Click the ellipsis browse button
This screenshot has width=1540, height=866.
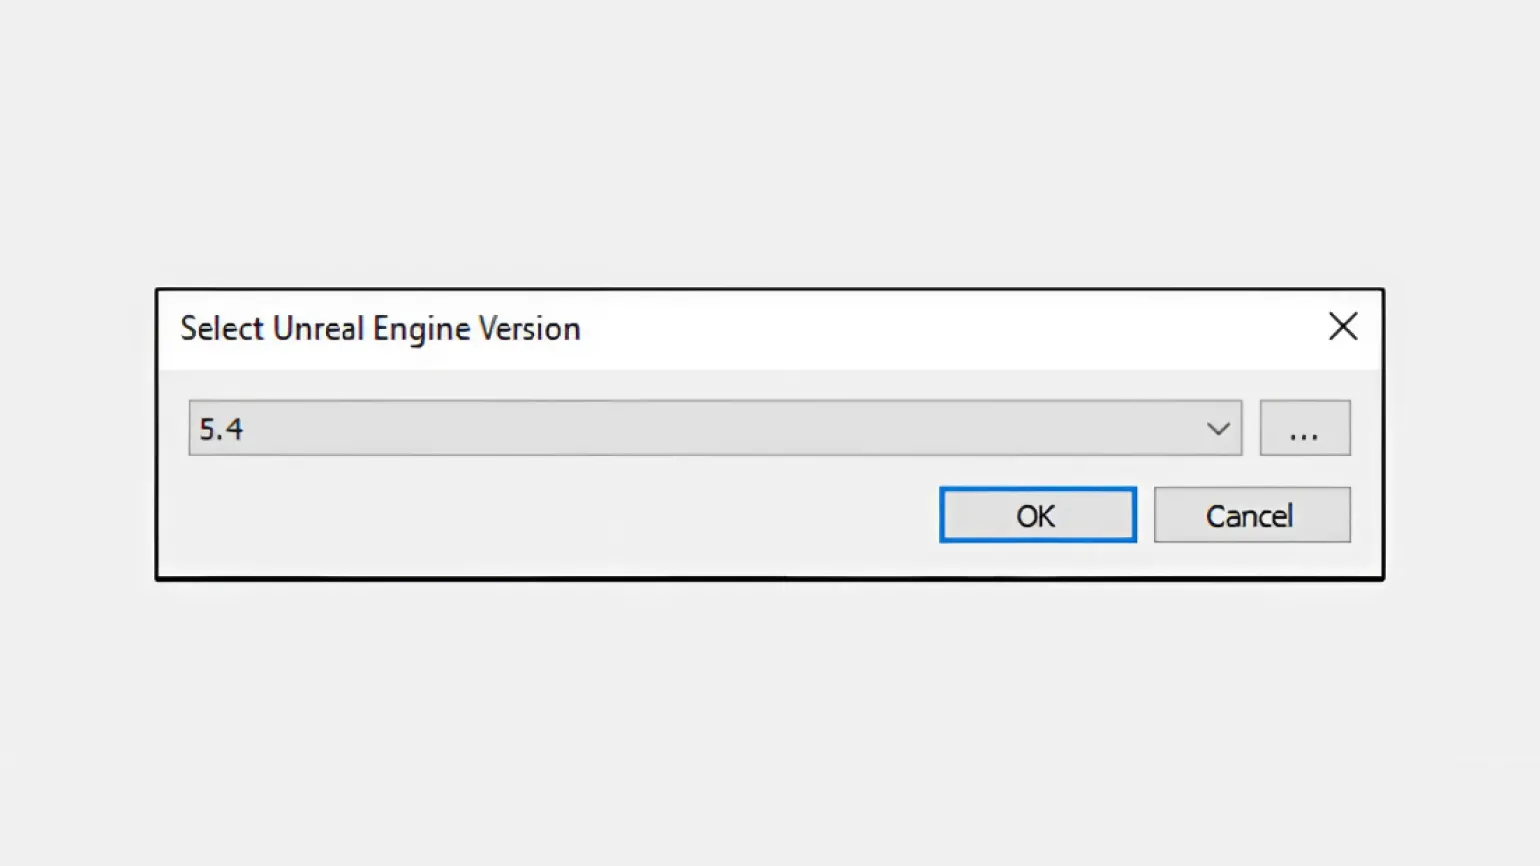tap(1304, 429)
